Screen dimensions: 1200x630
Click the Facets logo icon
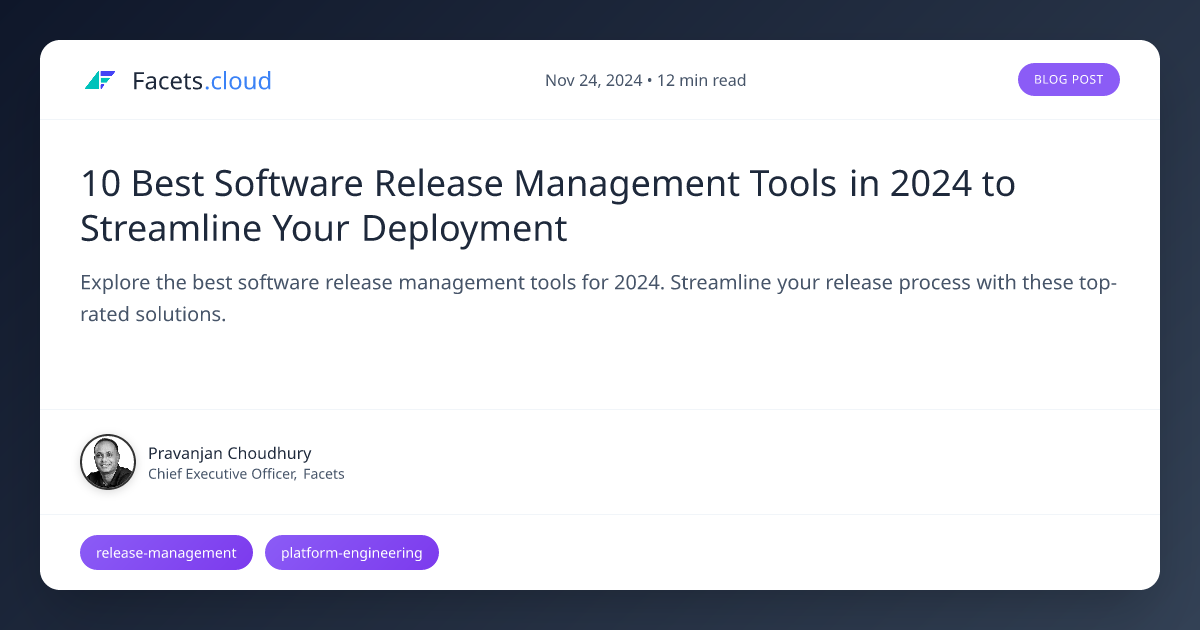click(100, 80)
